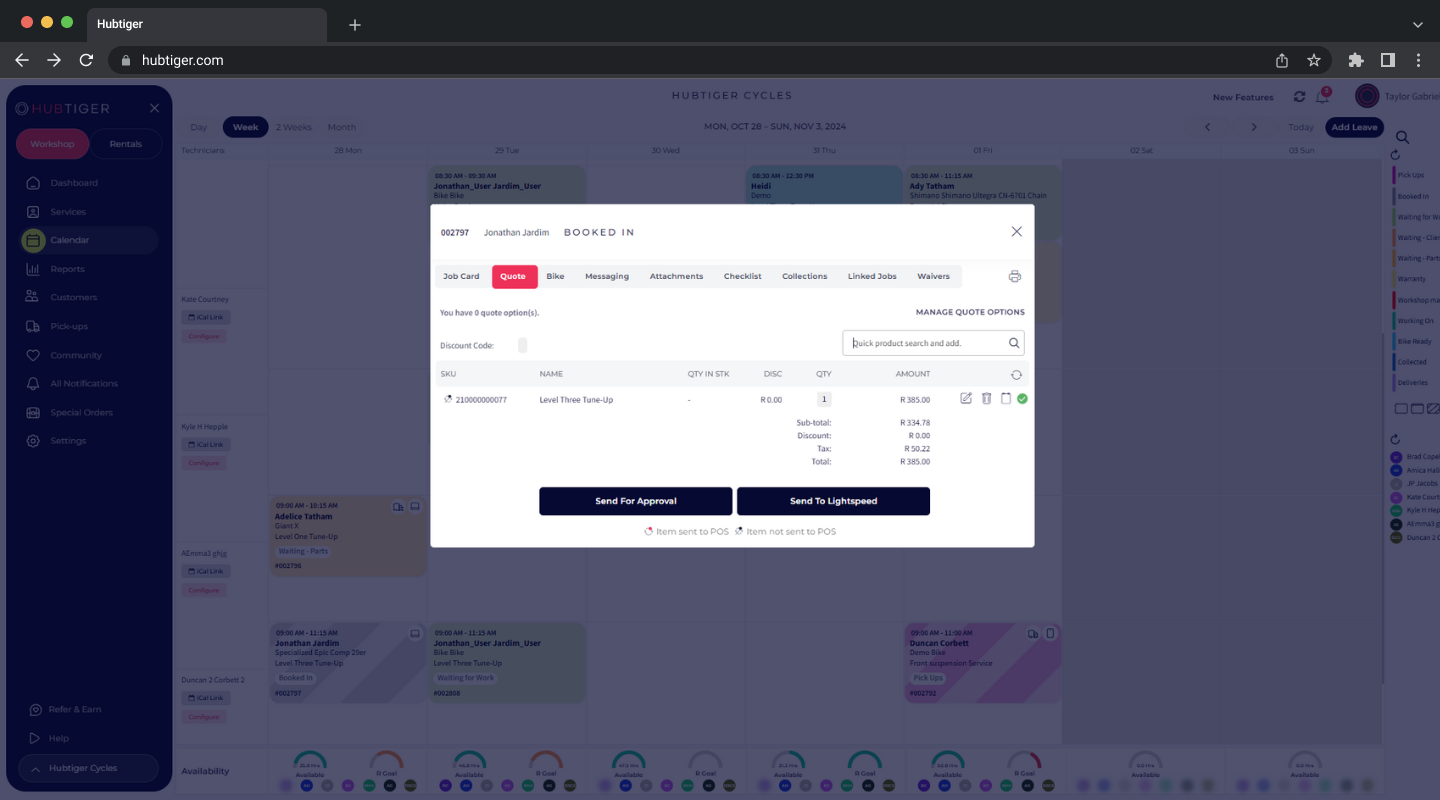Open the browser tab dropdown arrow

point(1418,24)
